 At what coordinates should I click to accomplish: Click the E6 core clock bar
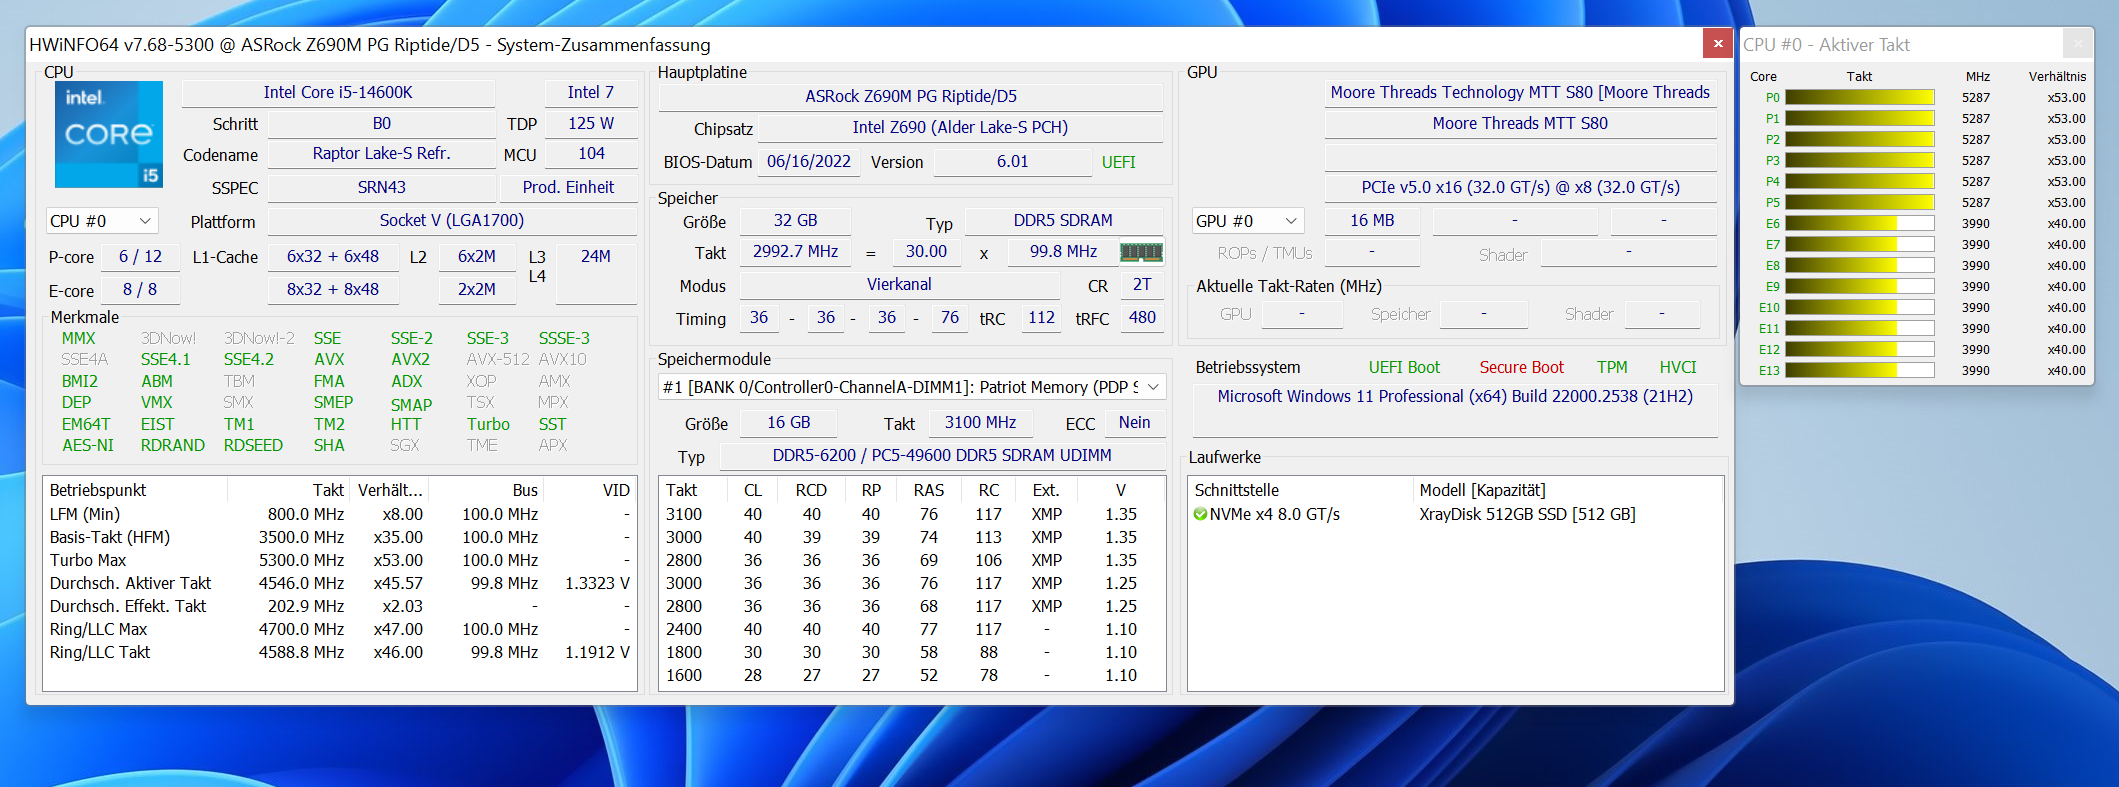(x=1860, y=223)
